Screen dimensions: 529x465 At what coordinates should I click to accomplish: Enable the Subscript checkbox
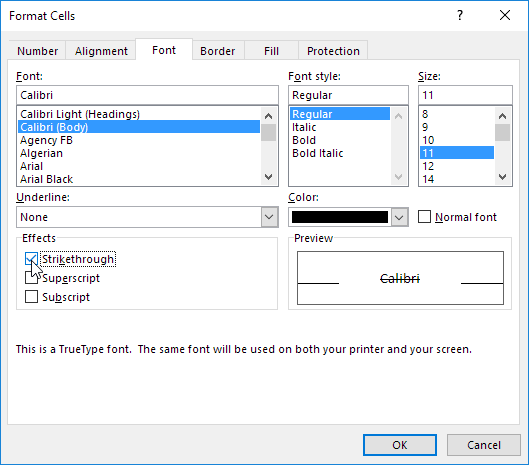[x=31, y=297]
